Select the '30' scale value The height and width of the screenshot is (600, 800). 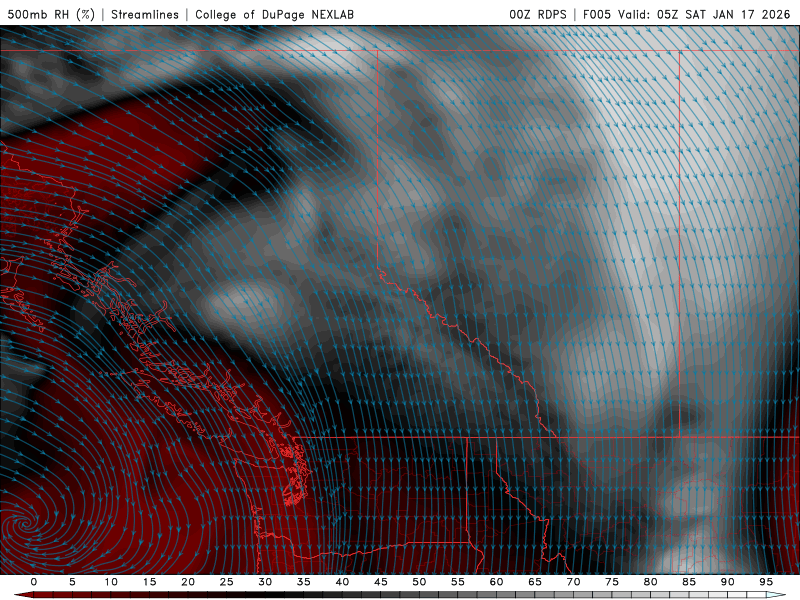click(265, 582)
